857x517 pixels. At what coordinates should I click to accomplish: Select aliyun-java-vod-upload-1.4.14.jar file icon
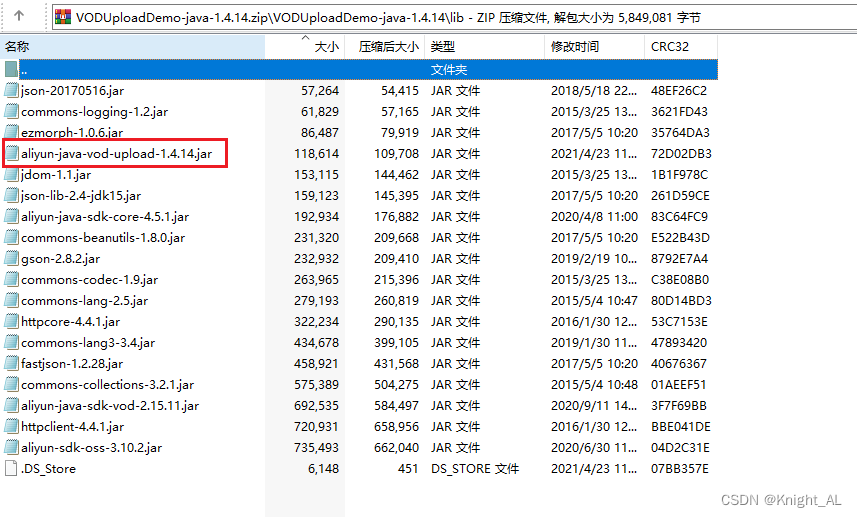(11, 154)
